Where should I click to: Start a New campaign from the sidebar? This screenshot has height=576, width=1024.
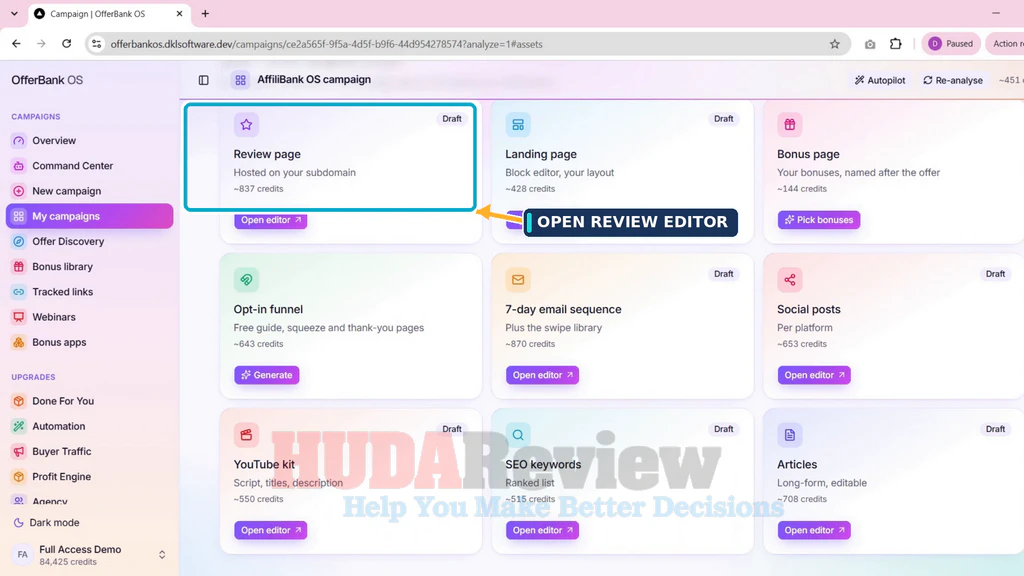point(89,191)
